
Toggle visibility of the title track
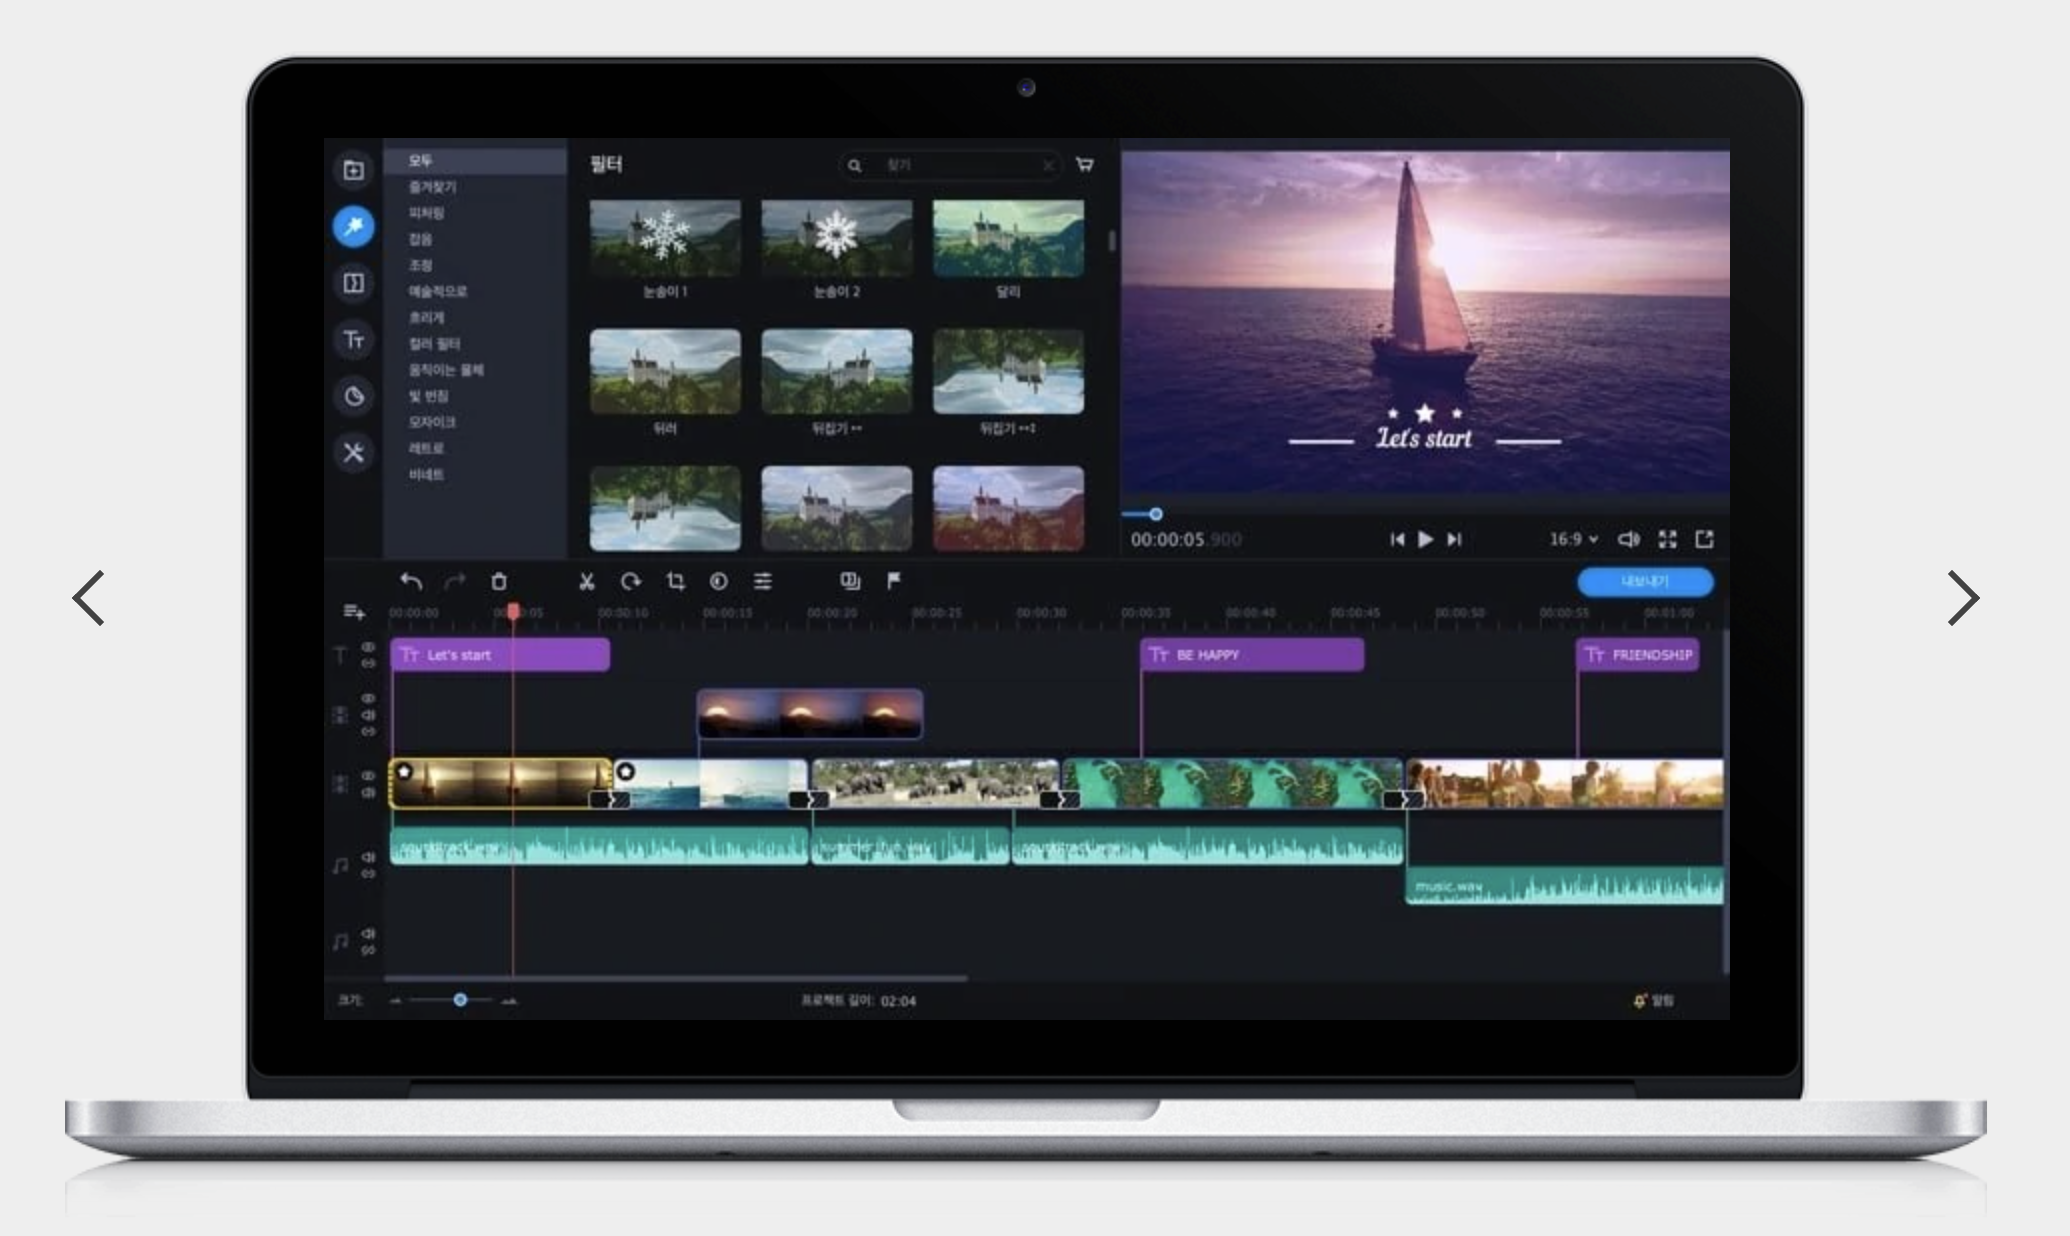pyautogui.click(x=368, y=647)
